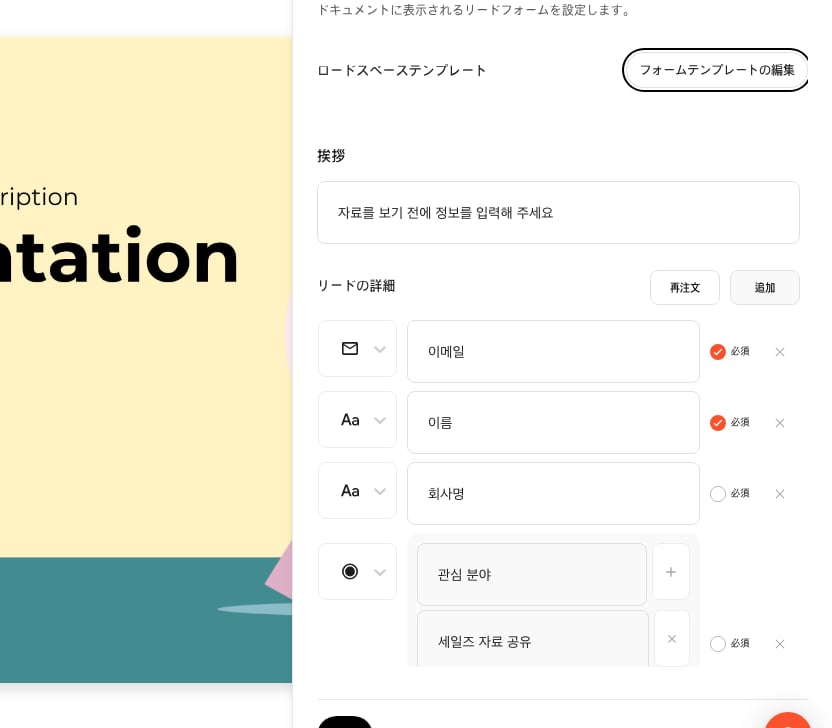The width and height of the screenshot is (832, 728).
Task: Click the 追加 add button
Action: point(765,288)
